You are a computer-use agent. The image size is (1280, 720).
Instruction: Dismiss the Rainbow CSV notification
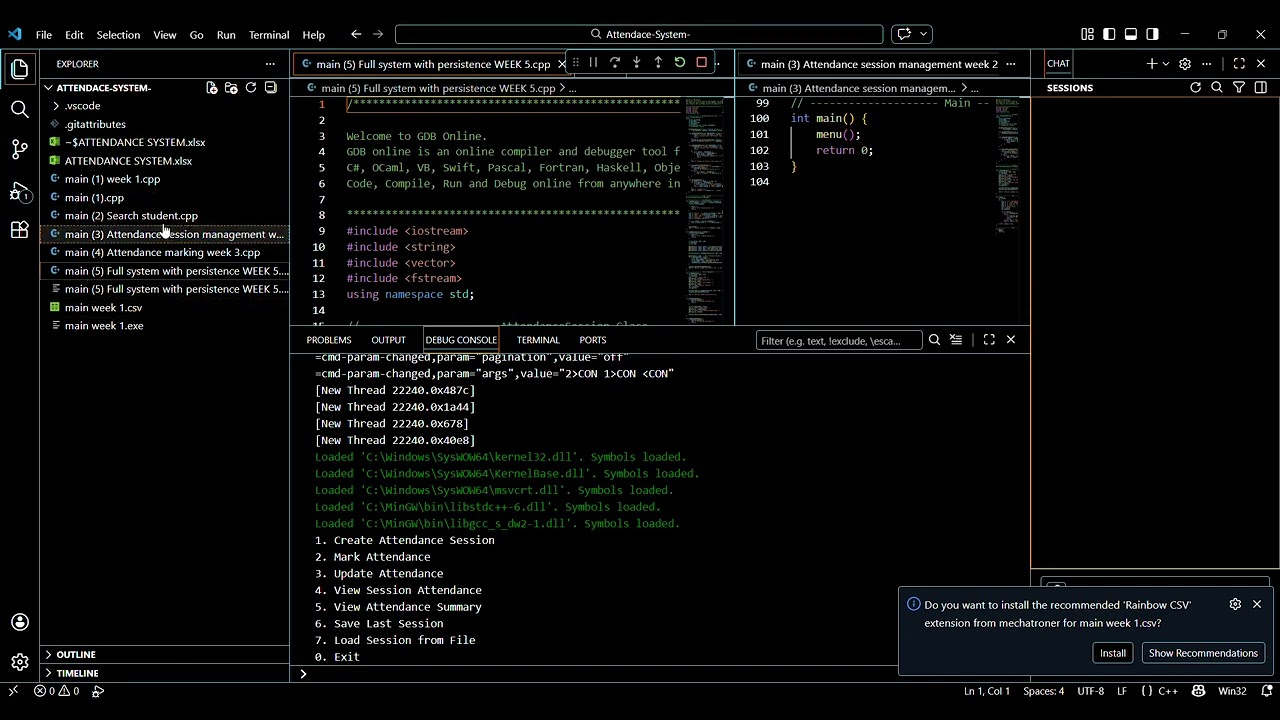[x=1257, y=604]
